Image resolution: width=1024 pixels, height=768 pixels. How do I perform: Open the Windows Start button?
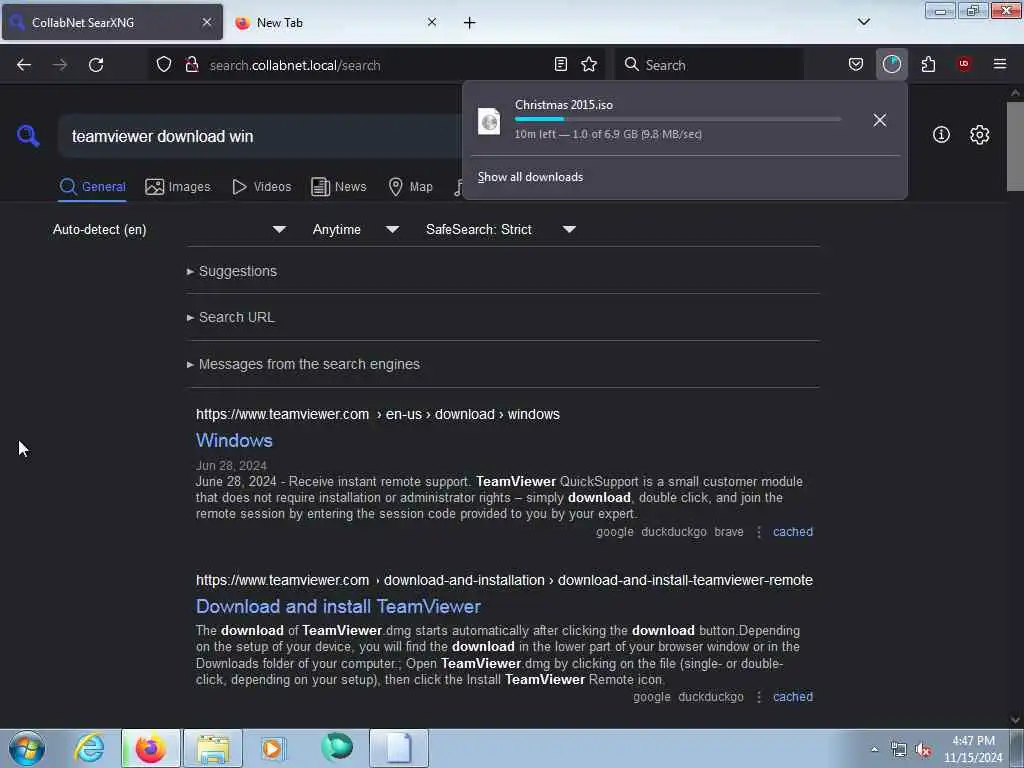click(x=27, y=748)
